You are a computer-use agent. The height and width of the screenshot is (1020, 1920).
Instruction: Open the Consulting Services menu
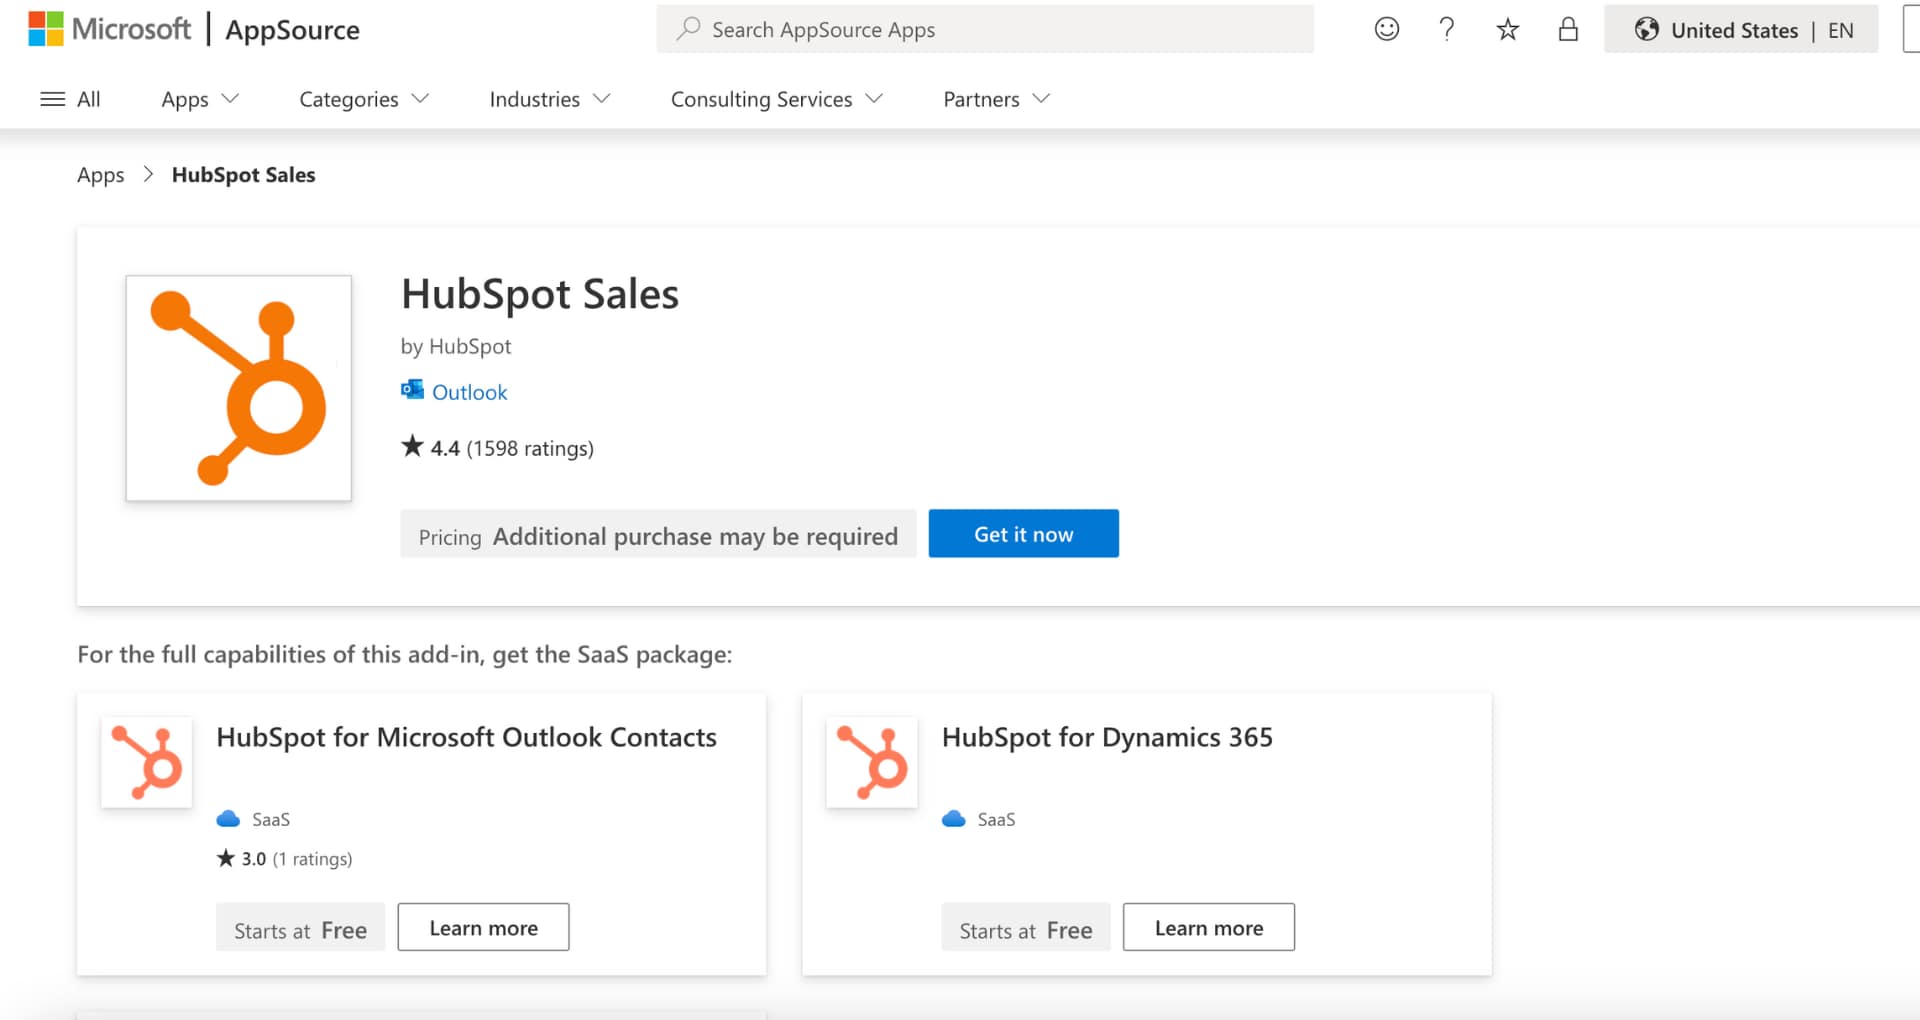[776, 99]
